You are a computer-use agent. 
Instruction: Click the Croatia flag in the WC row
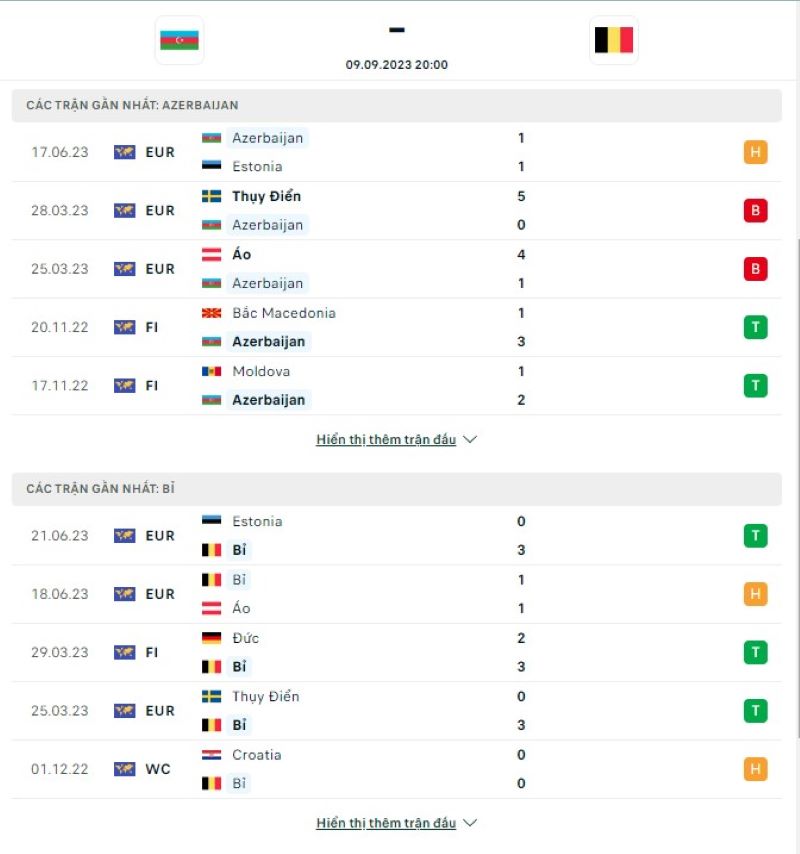212,755
